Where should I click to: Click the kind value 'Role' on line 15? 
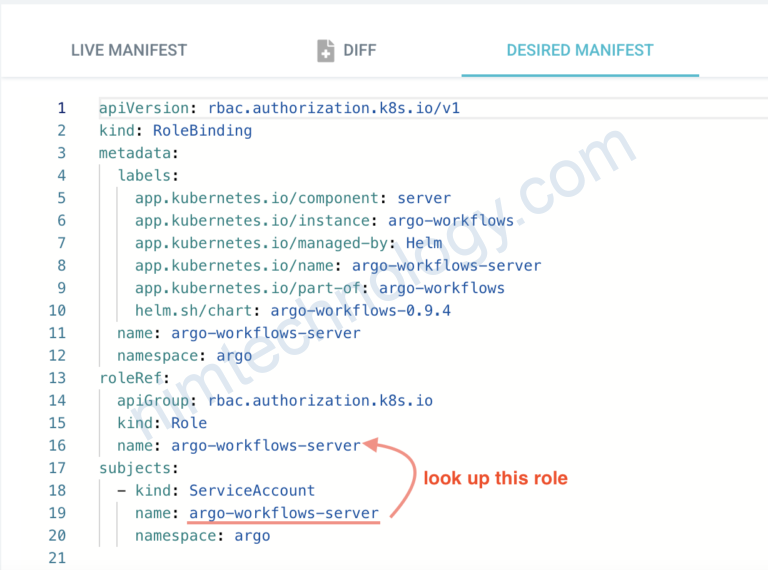[x=189, y=423]
